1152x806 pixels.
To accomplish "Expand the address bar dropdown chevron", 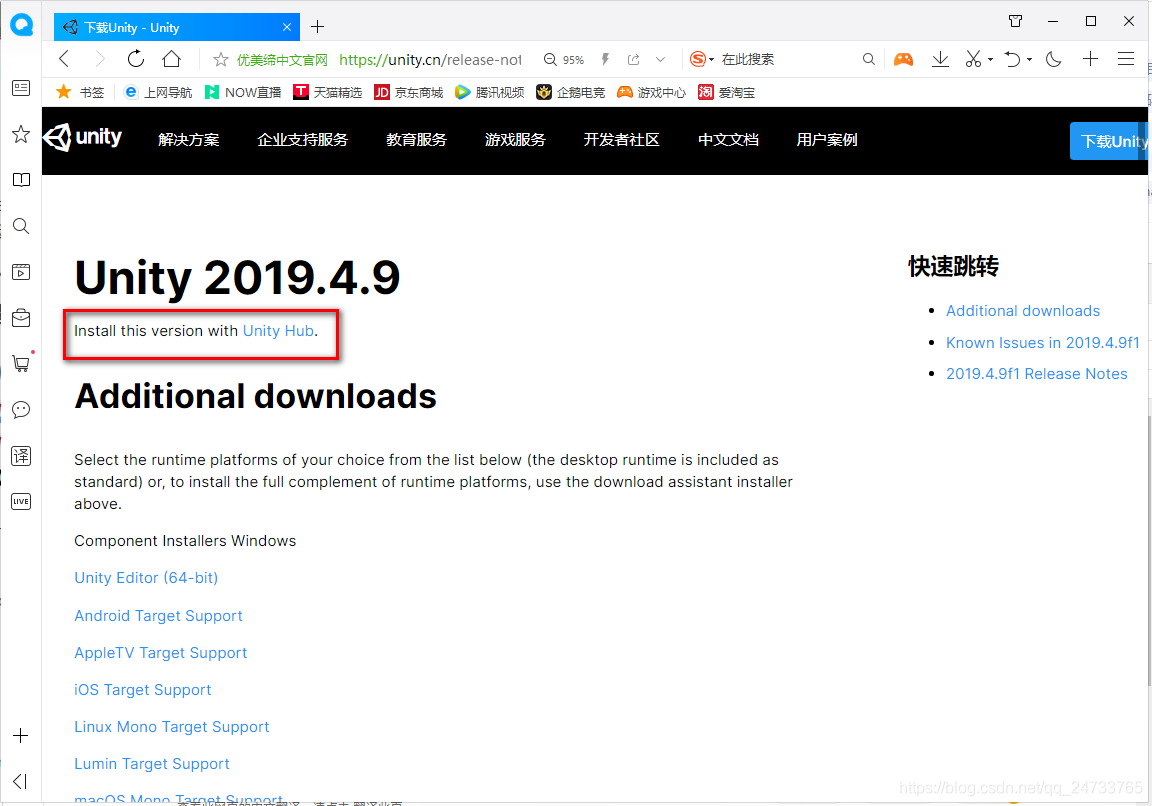I will coord(660,60).
